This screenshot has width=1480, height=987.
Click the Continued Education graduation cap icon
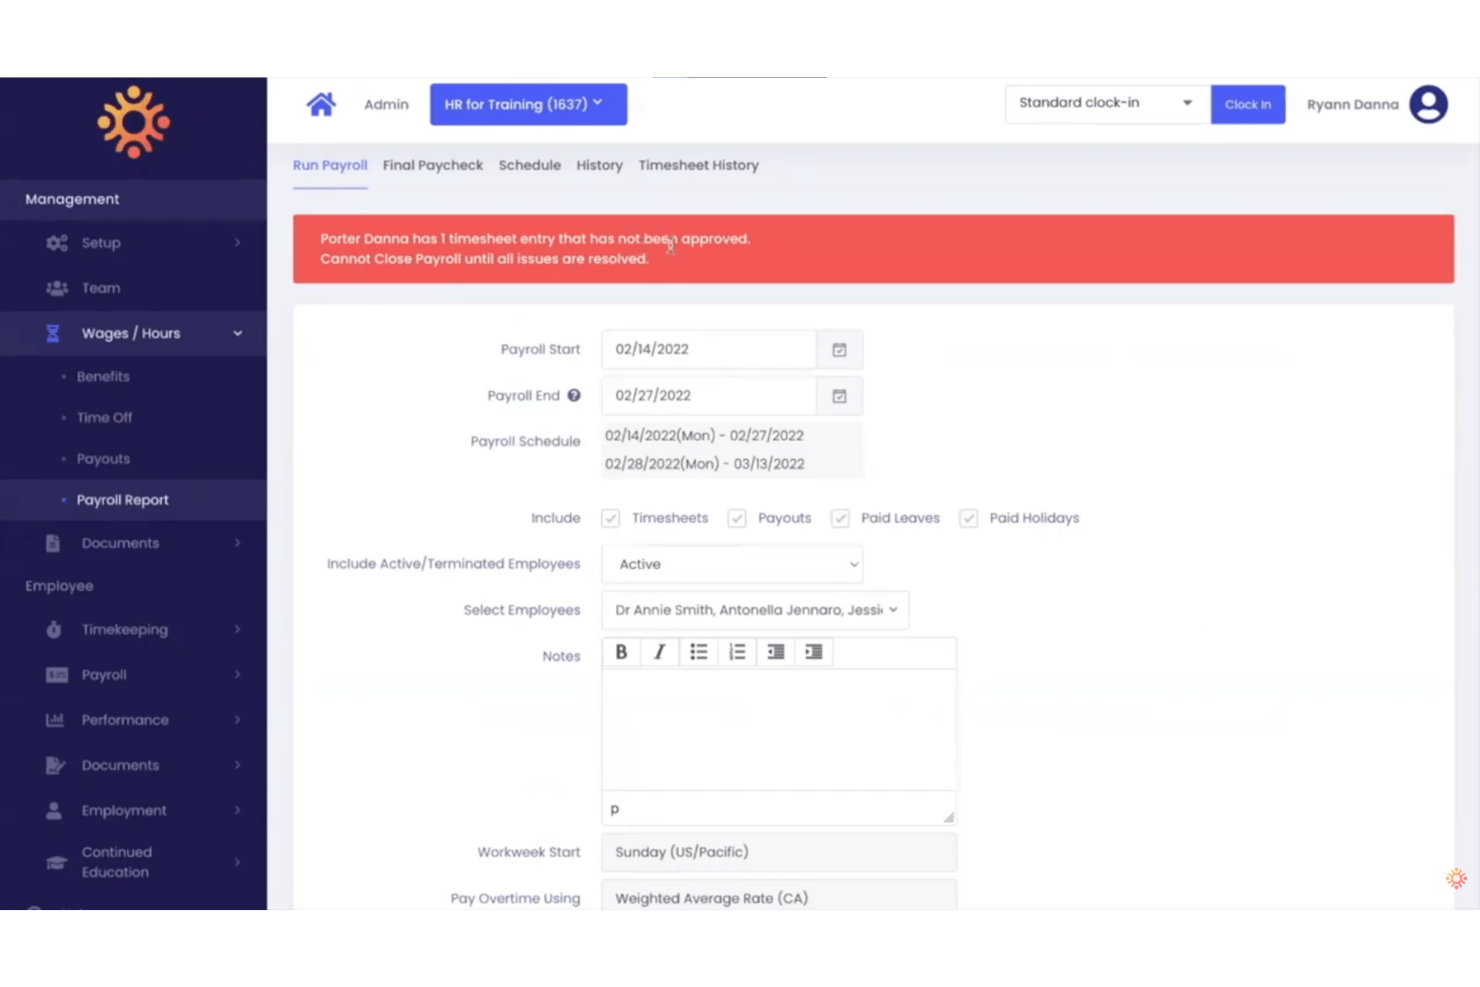(57, 862)
